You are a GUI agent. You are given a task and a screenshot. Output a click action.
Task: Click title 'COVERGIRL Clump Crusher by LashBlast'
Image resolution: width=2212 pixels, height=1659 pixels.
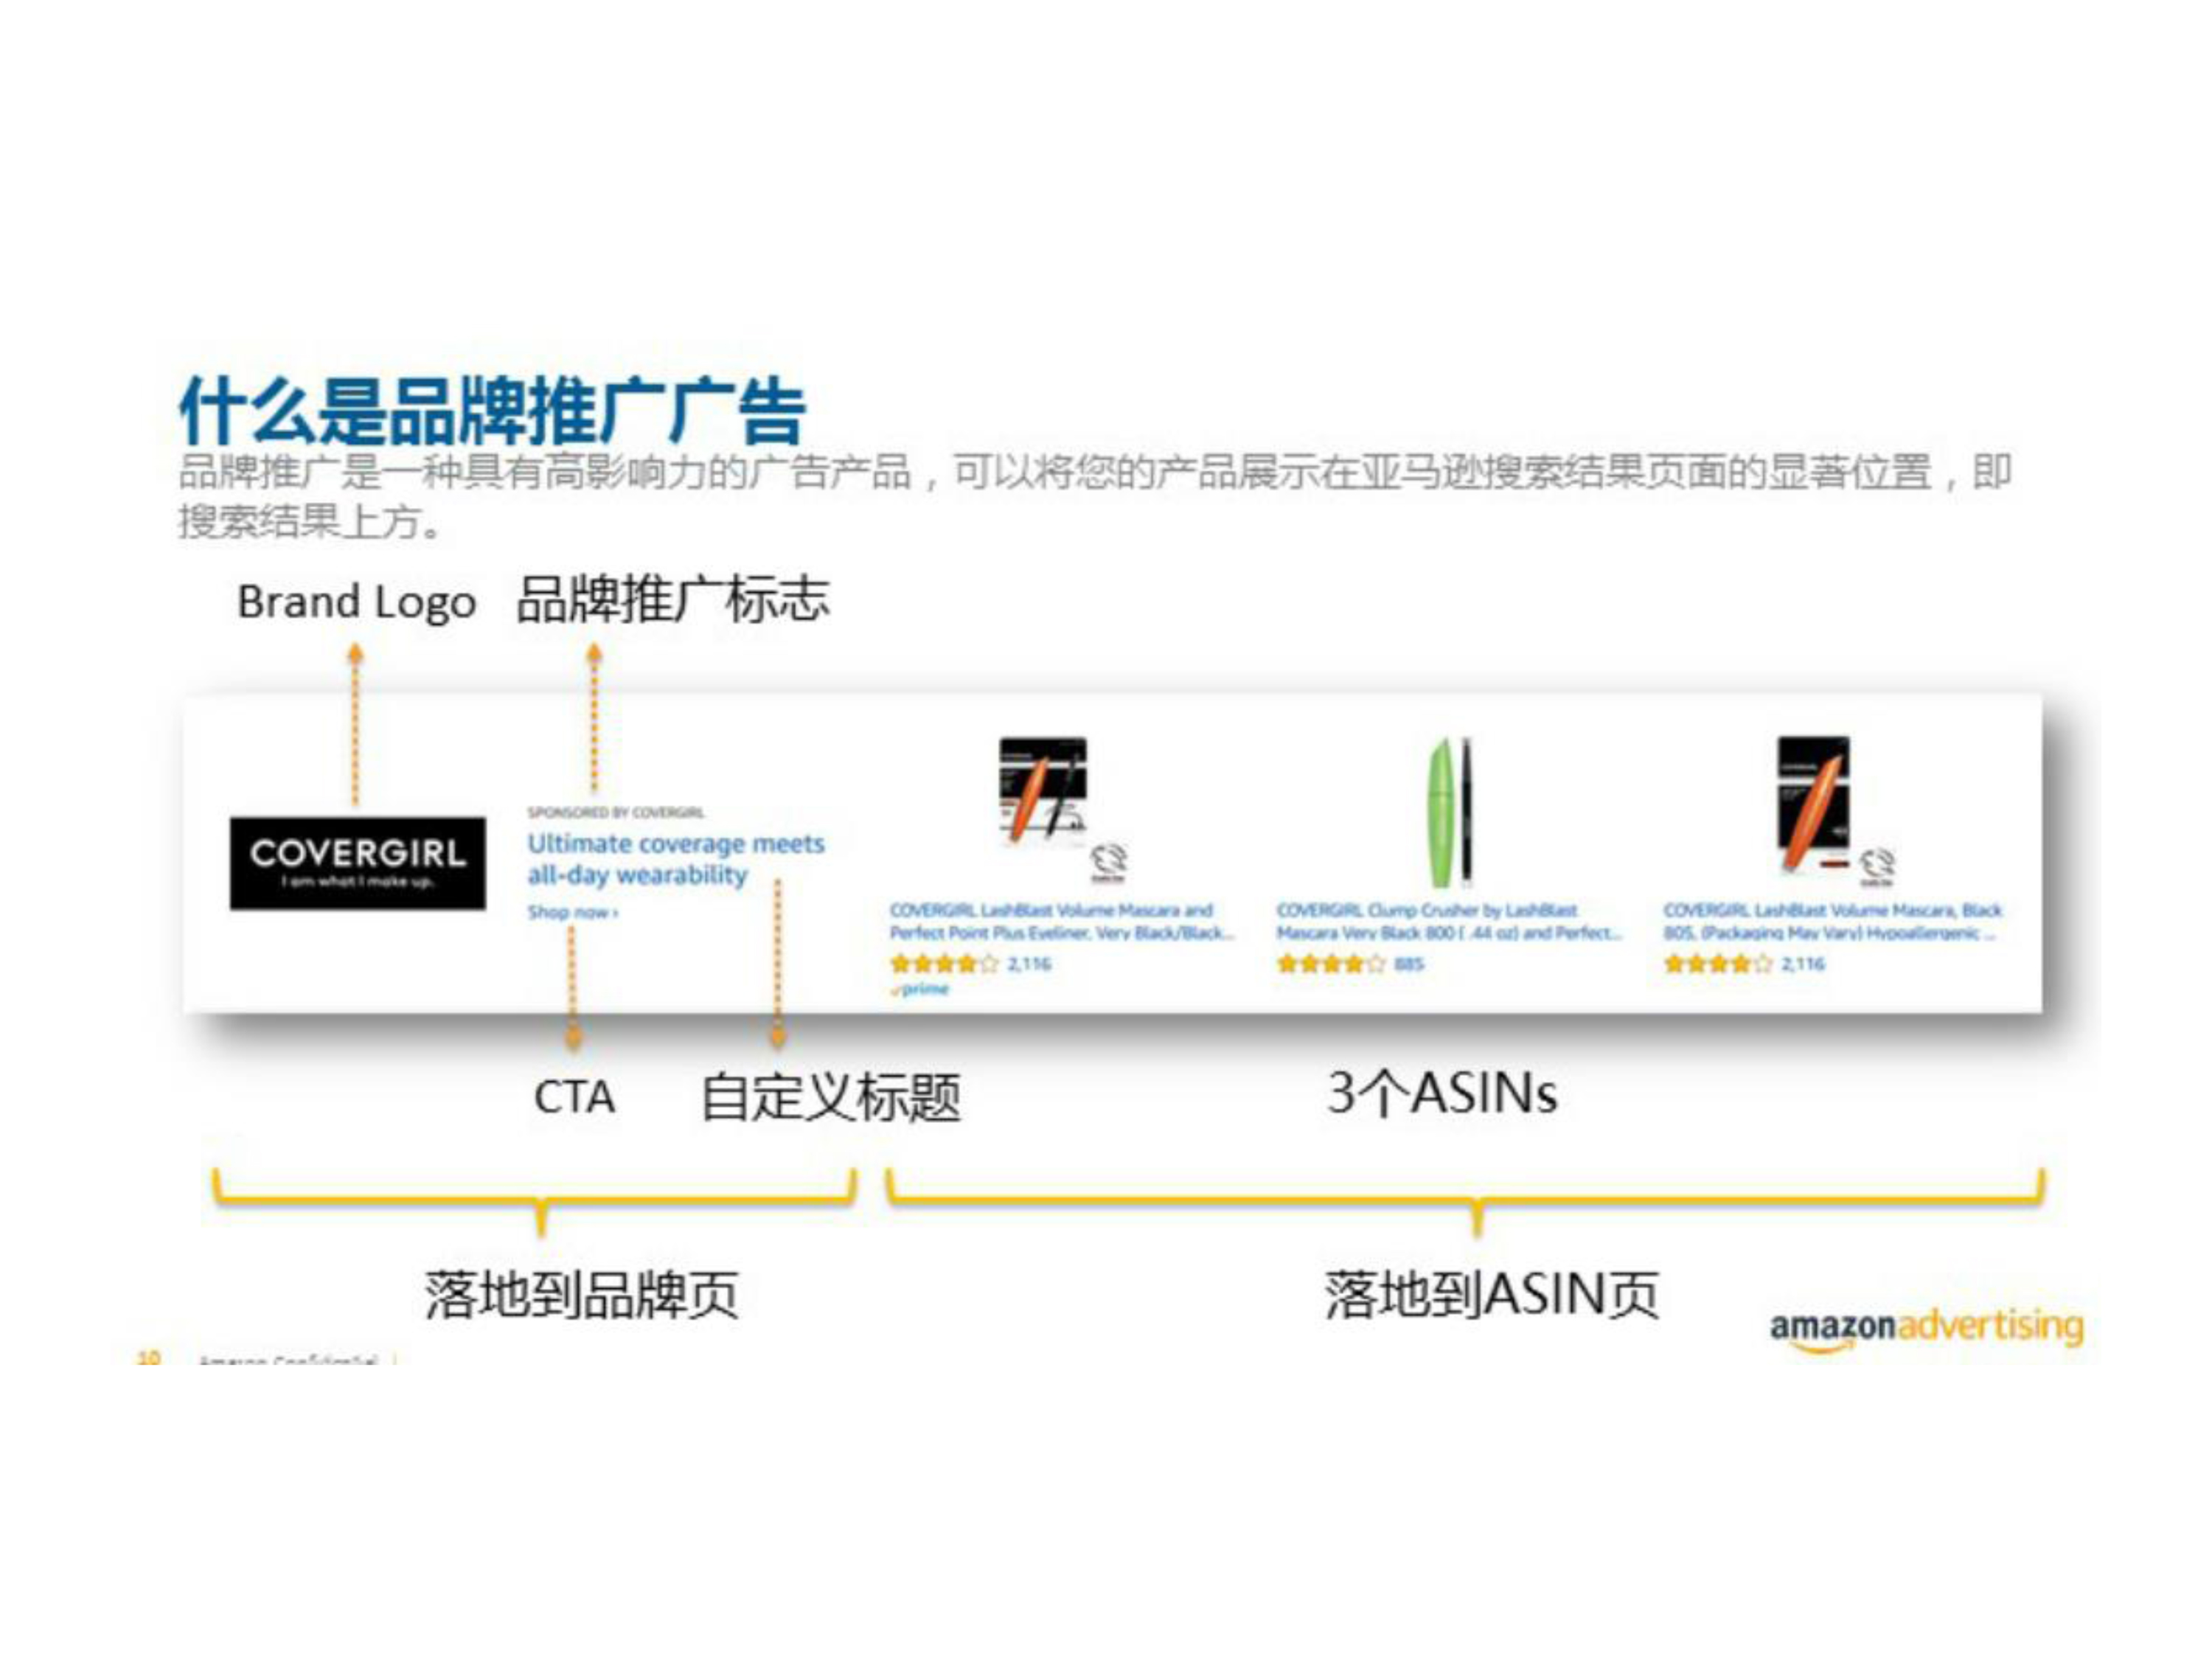click(1449, 921)
